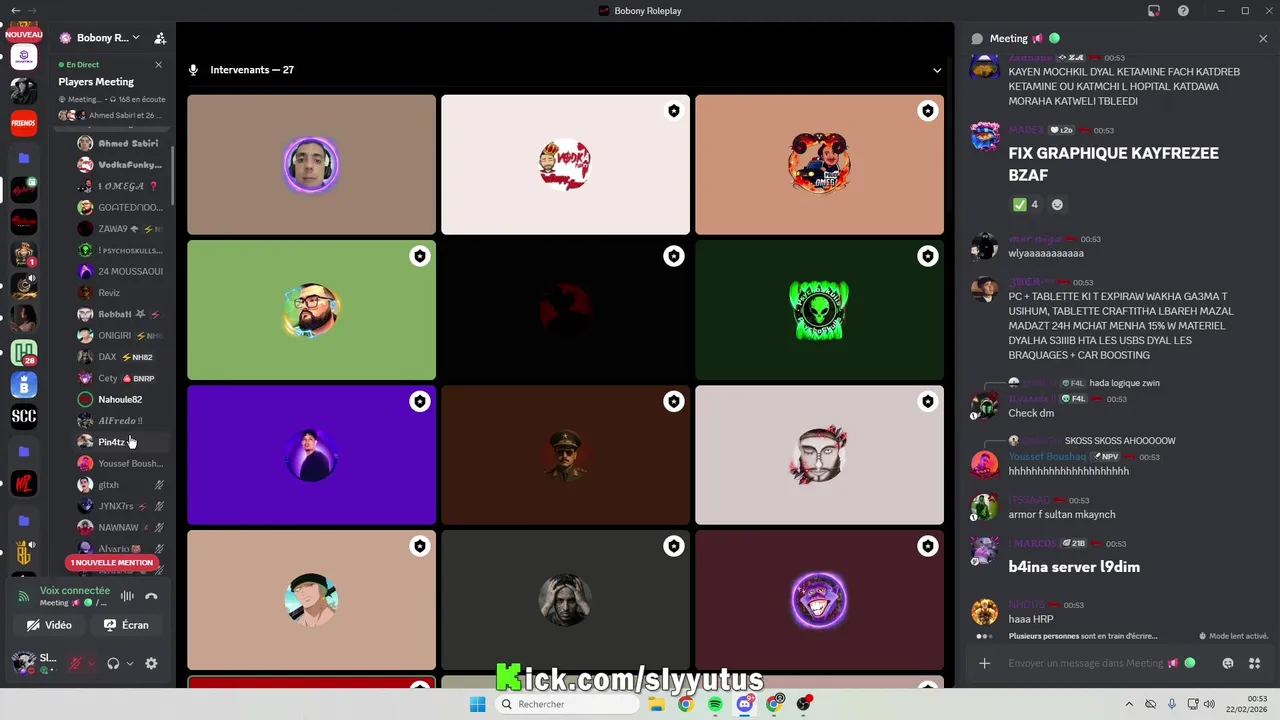Open the invite people icon beside server name

[160, 38]
